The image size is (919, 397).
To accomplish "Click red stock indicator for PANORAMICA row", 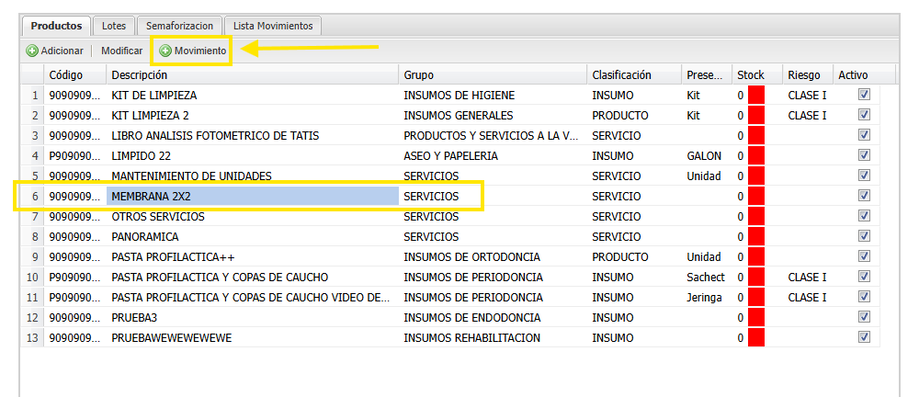I will [x=756, y=237].
